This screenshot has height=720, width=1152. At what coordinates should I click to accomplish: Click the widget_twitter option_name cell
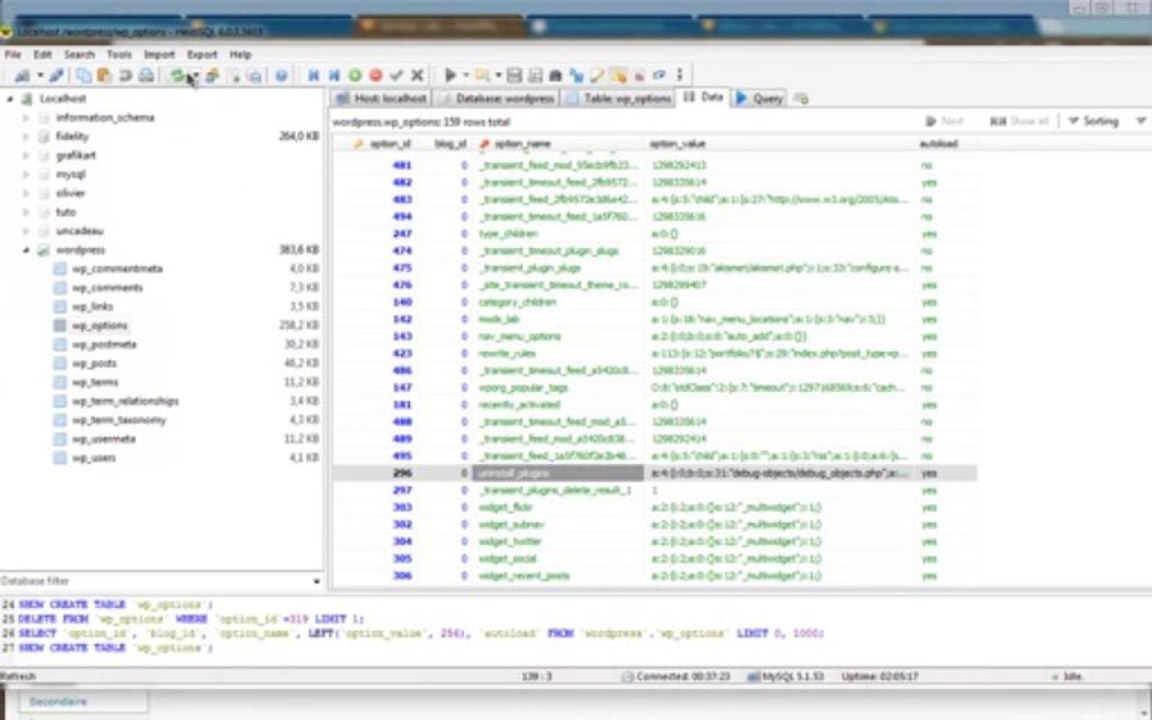click(560, 541)
